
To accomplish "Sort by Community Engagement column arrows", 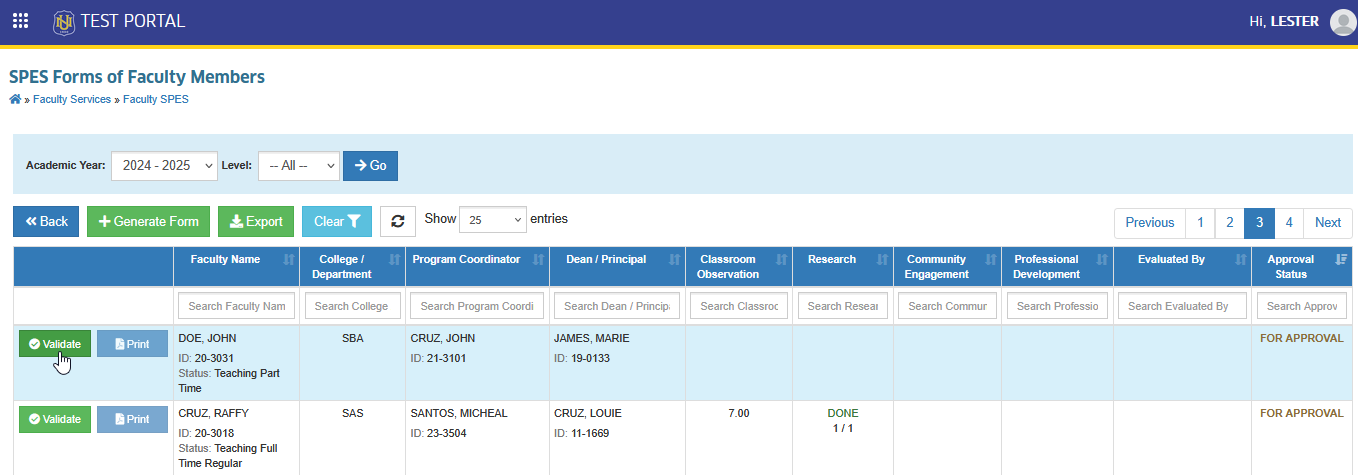I will (989, 260).
